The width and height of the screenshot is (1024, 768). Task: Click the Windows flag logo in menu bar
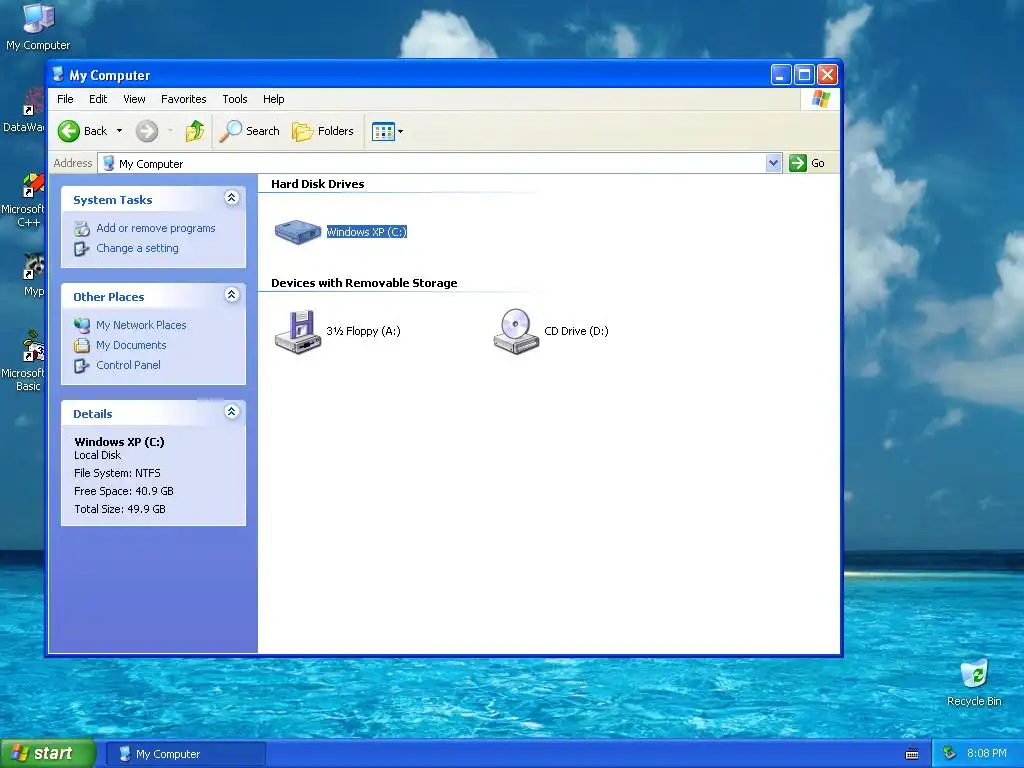click(820, 99)
